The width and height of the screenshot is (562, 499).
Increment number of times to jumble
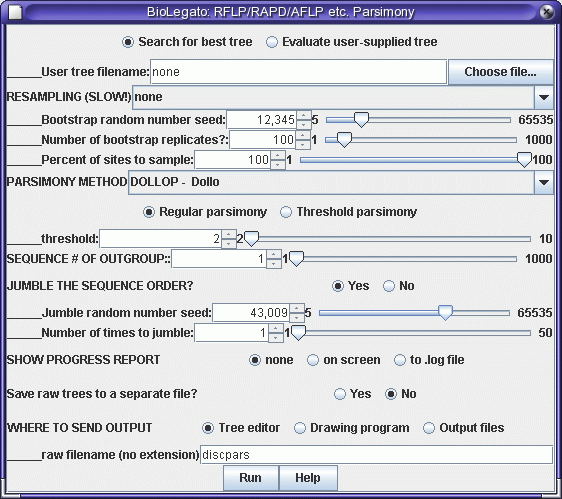point(276,328)
